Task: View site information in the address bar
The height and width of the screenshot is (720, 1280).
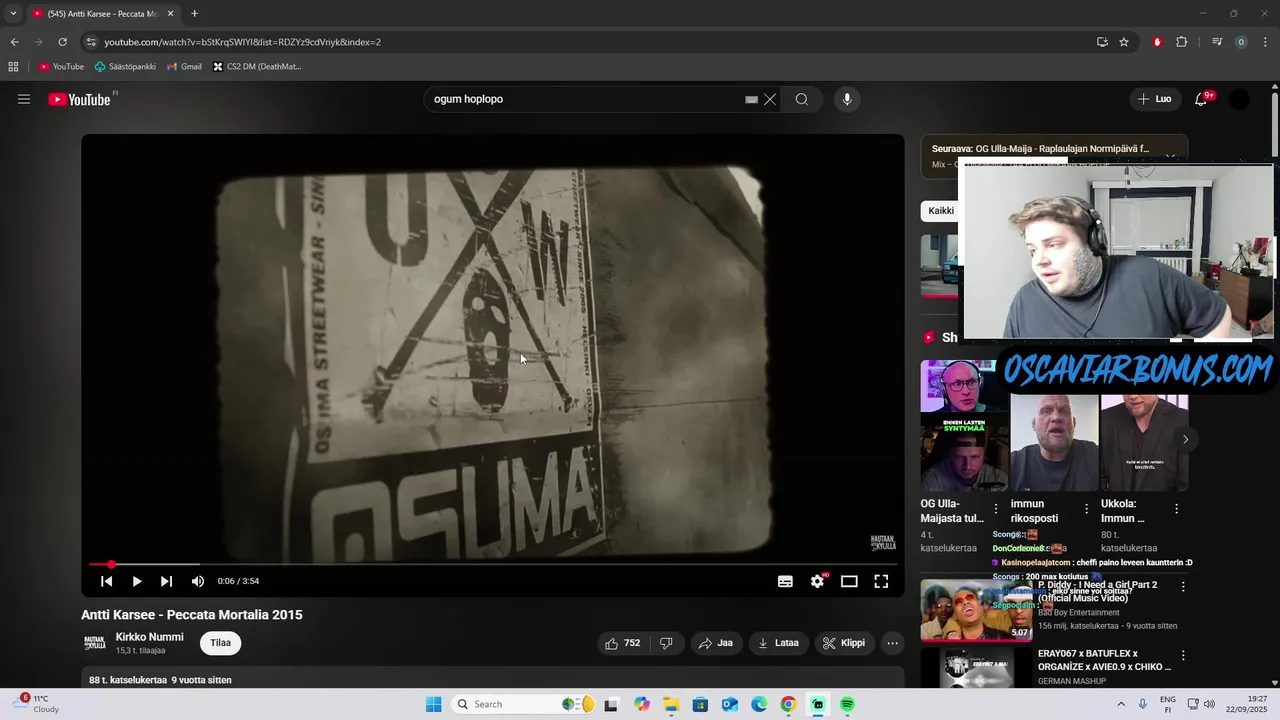Action: click(91, 42)
